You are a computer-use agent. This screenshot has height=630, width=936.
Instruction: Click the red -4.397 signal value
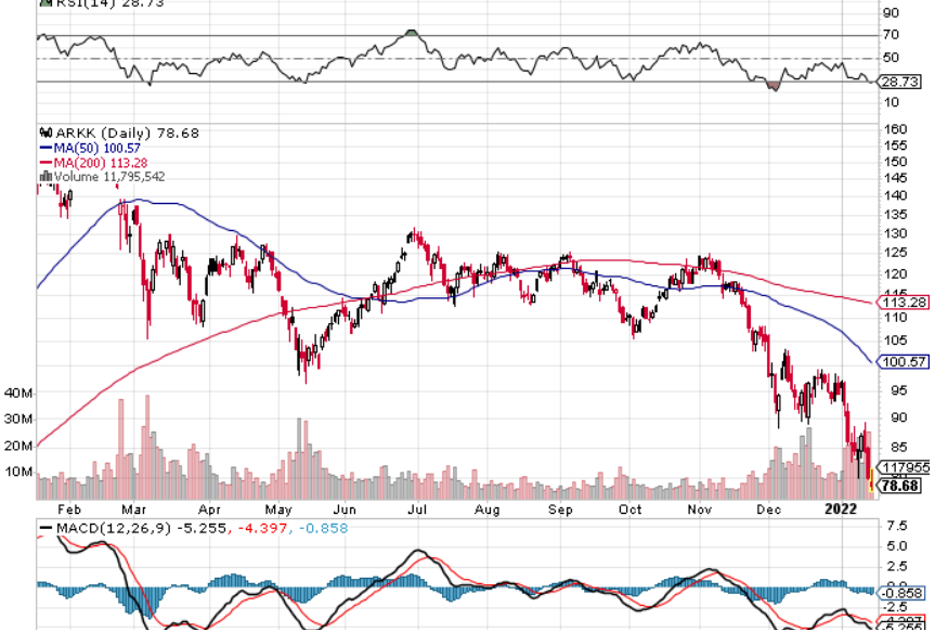262,528
